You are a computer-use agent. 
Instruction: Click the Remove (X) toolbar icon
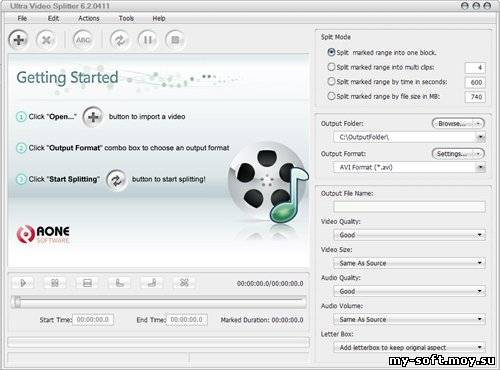click(x=46, y=40)
